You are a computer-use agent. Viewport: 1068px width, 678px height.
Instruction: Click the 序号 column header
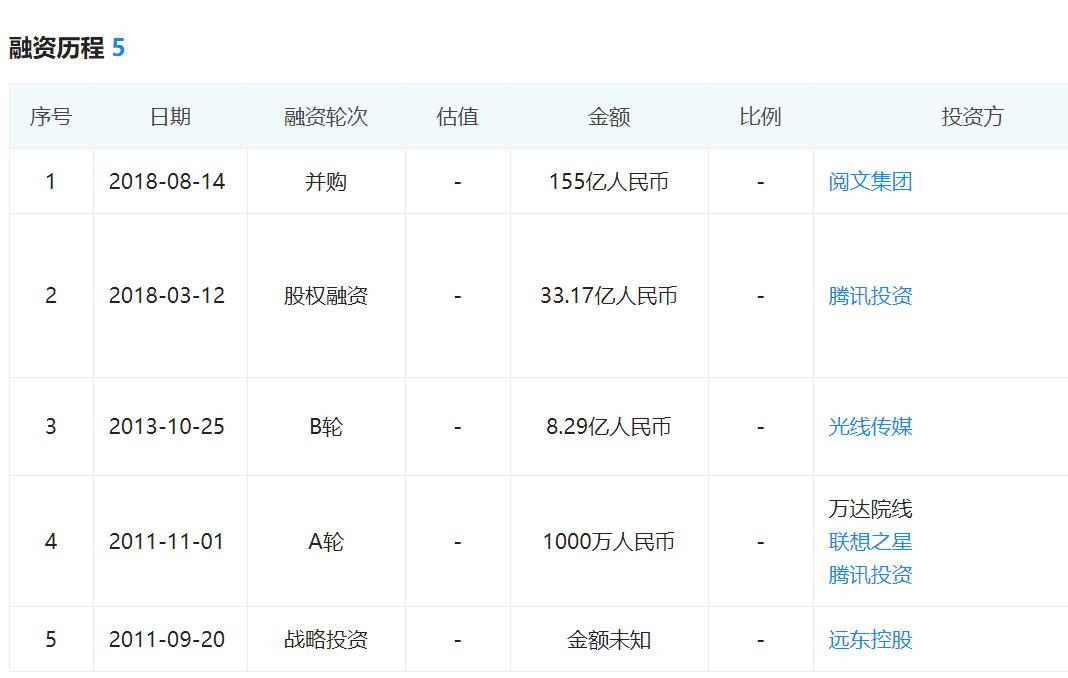51,117
